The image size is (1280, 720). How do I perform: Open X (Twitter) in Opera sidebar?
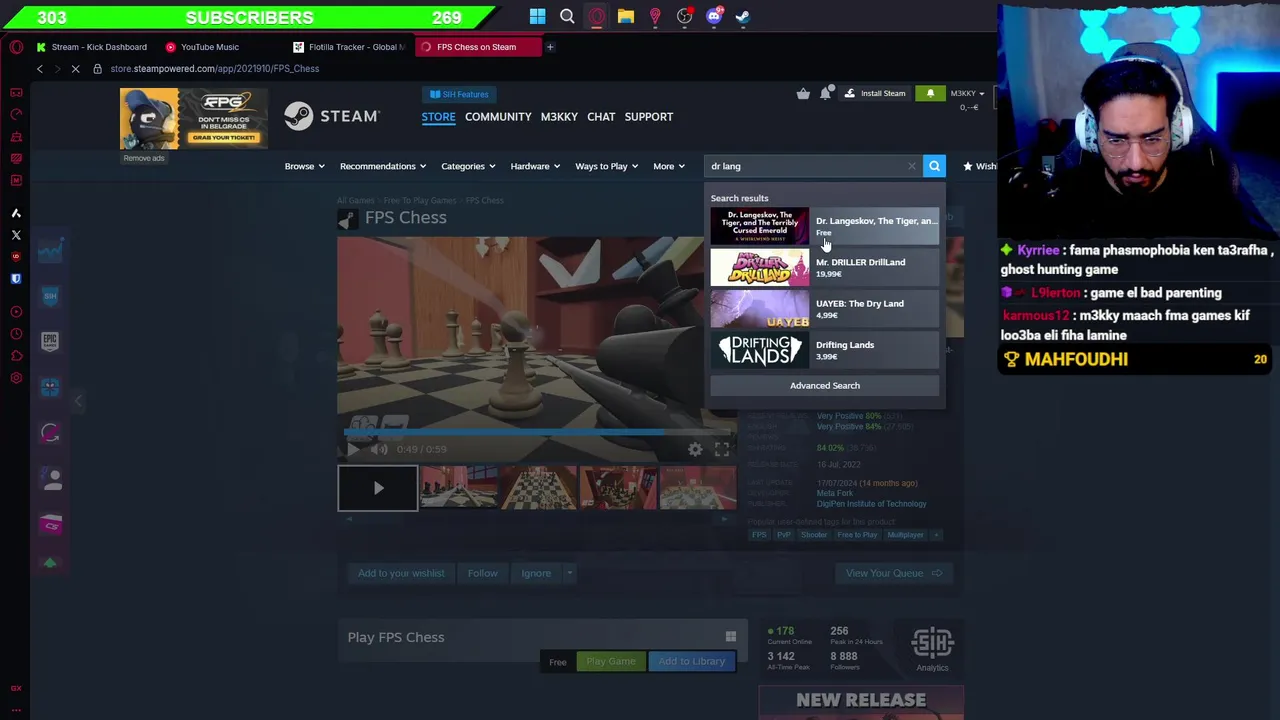click(x=16, y=235)
